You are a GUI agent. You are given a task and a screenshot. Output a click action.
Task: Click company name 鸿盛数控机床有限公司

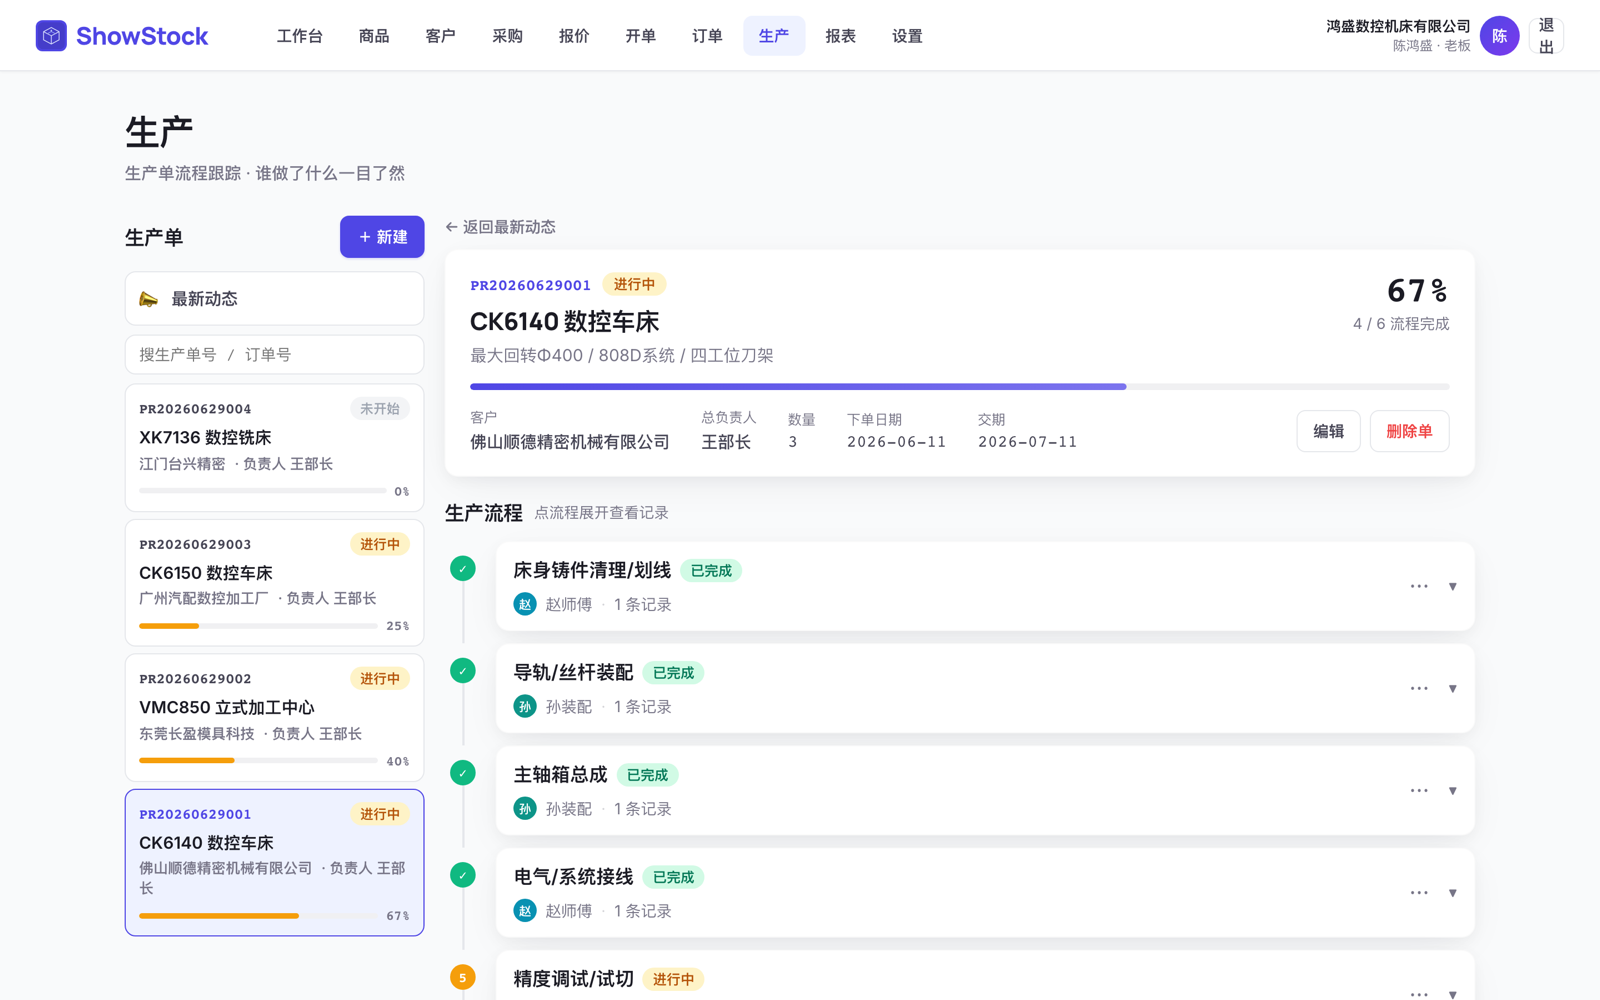(1398, 27)
